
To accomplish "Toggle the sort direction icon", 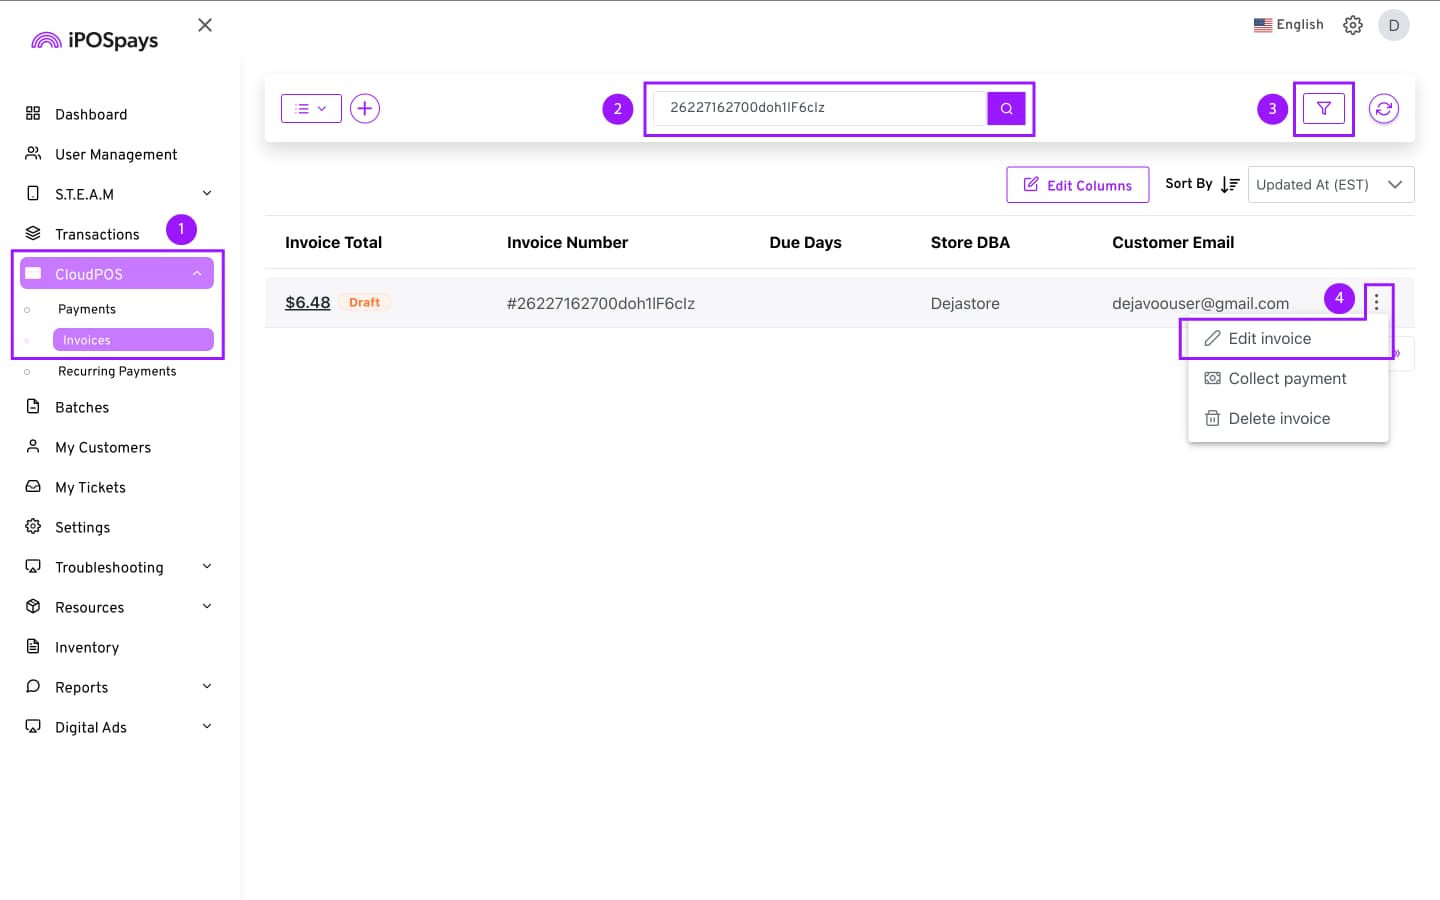I will point(1230,185).
